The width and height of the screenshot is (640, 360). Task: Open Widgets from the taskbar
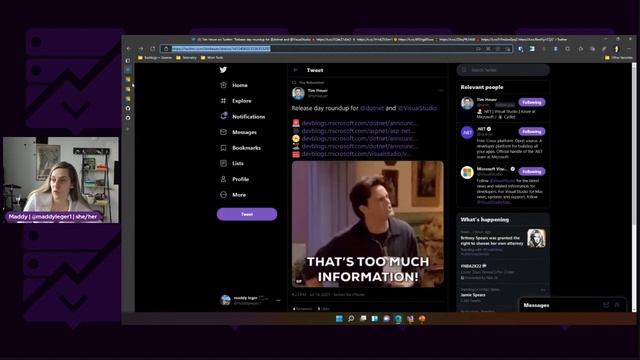tap(374, 319)
